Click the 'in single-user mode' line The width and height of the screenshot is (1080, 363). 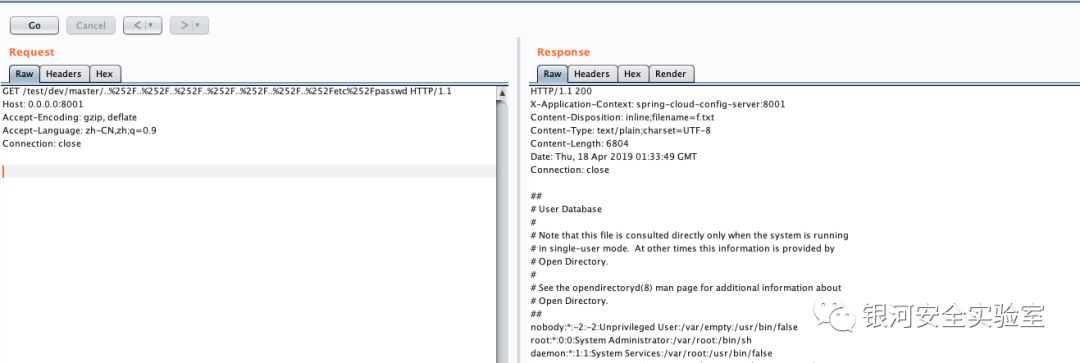(683, 248)
